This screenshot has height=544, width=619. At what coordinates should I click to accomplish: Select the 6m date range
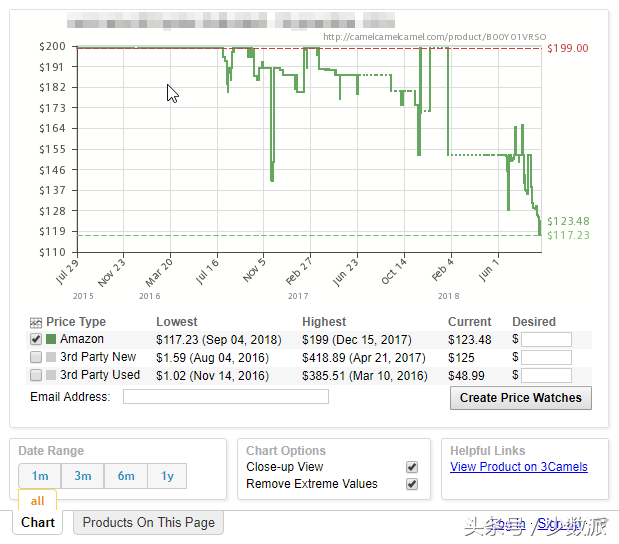[x=126, y=476]
